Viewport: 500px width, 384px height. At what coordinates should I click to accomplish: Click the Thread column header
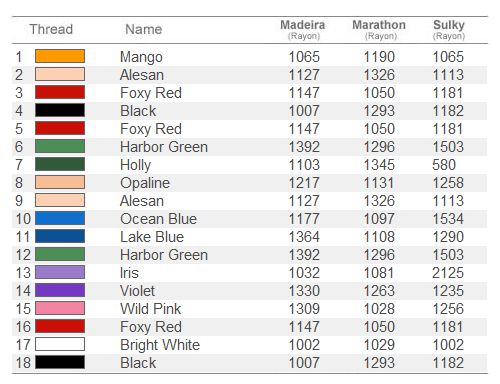pos(51,29)
